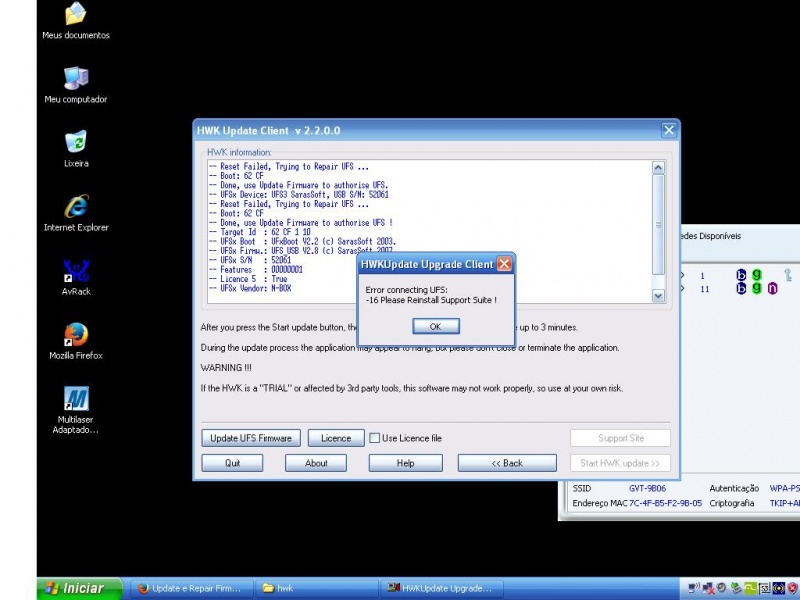
Task: Open Meus documentos desktop icon
Action: tap(76, 20)
